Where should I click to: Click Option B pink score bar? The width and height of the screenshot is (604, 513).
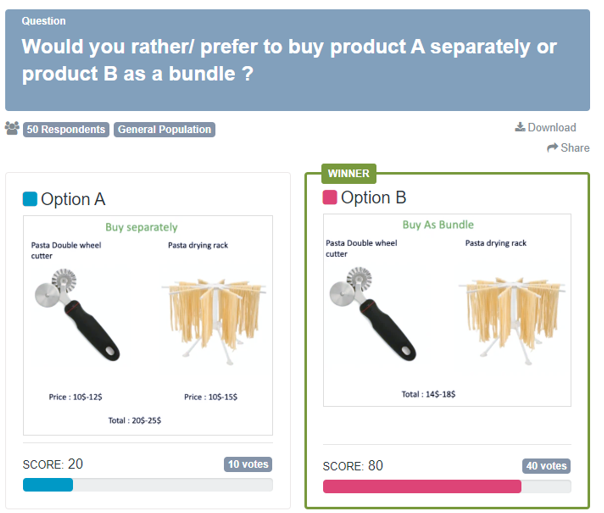coord(421,487)
